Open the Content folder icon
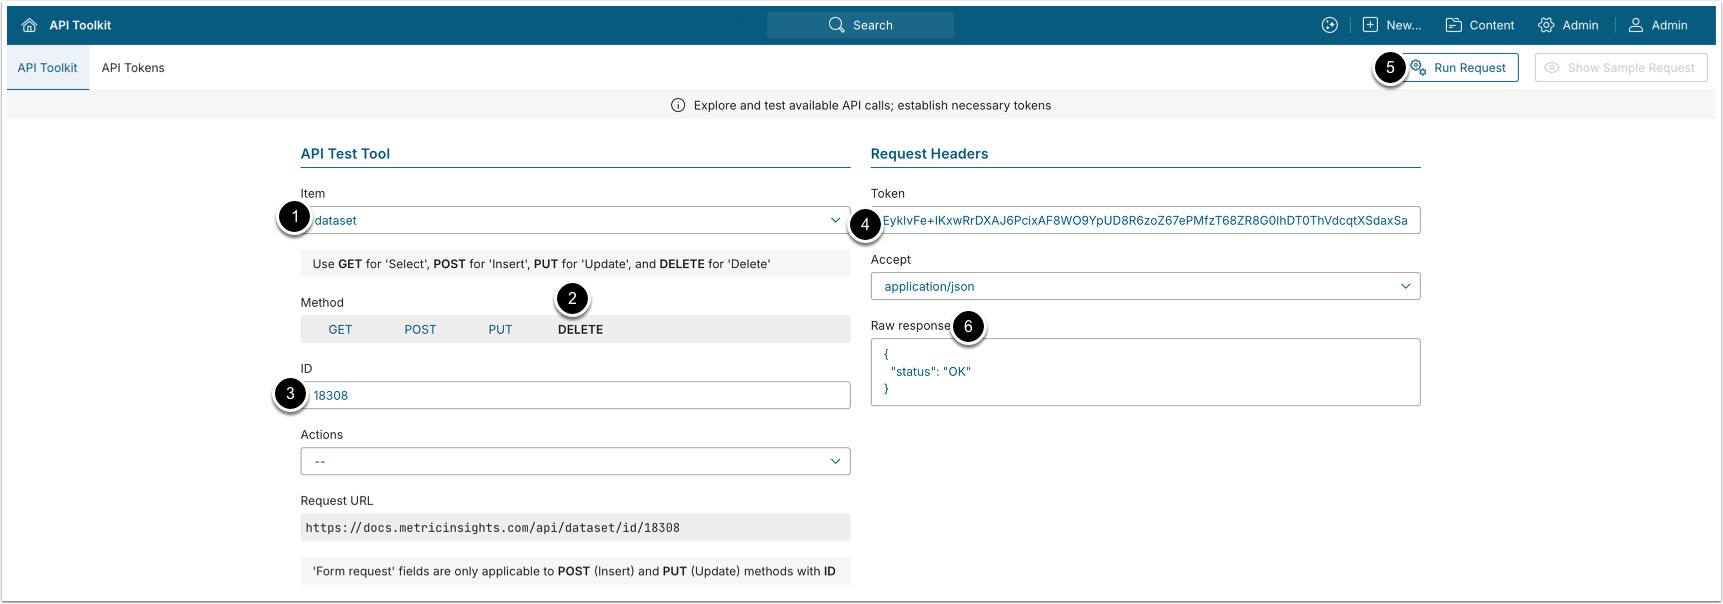Viewport: 1723px width, 604px height. click(x=1453, y=25)
